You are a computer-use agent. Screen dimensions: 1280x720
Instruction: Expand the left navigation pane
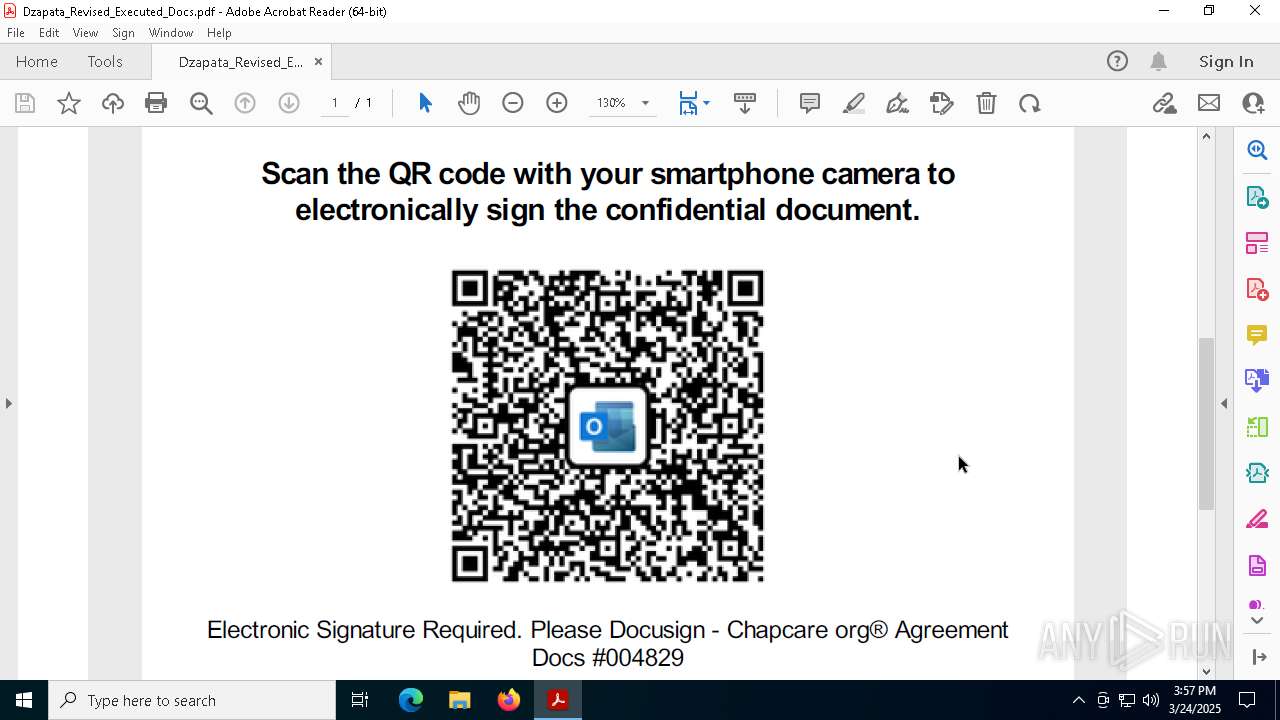(8, 403)
